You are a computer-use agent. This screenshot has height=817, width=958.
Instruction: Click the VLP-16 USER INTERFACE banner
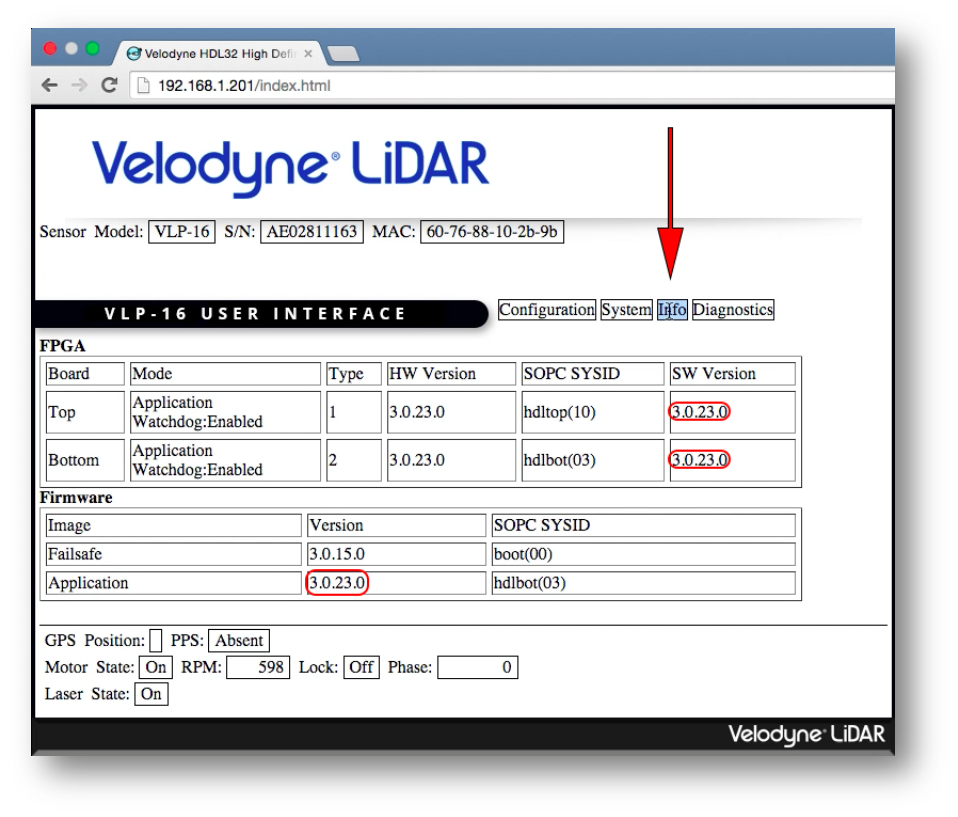click(x=261, y=313)
